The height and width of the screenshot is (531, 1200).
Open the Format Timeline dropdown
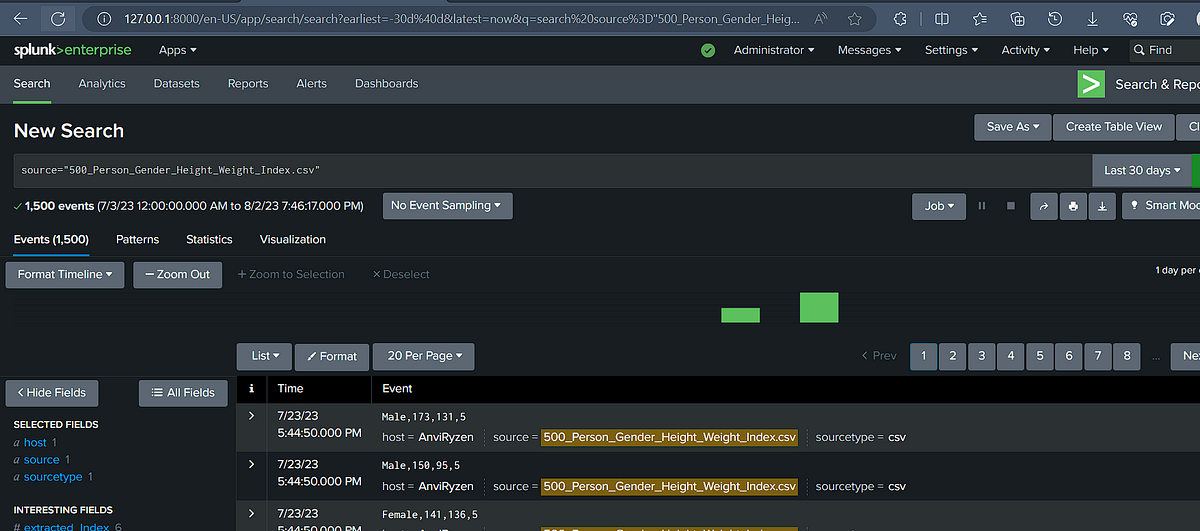65,274
